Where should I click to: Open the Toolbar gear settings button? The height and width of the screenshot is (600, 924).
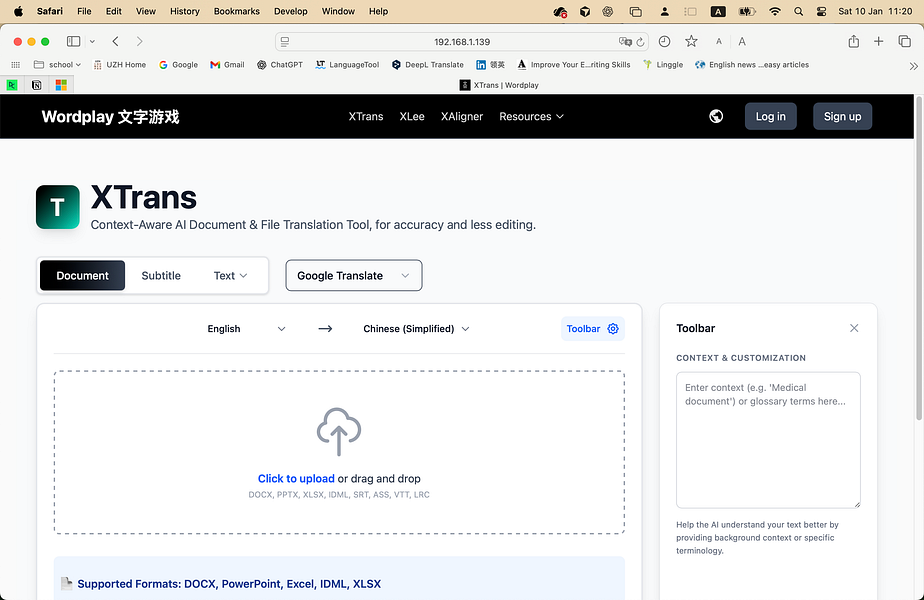pos(592,329)
